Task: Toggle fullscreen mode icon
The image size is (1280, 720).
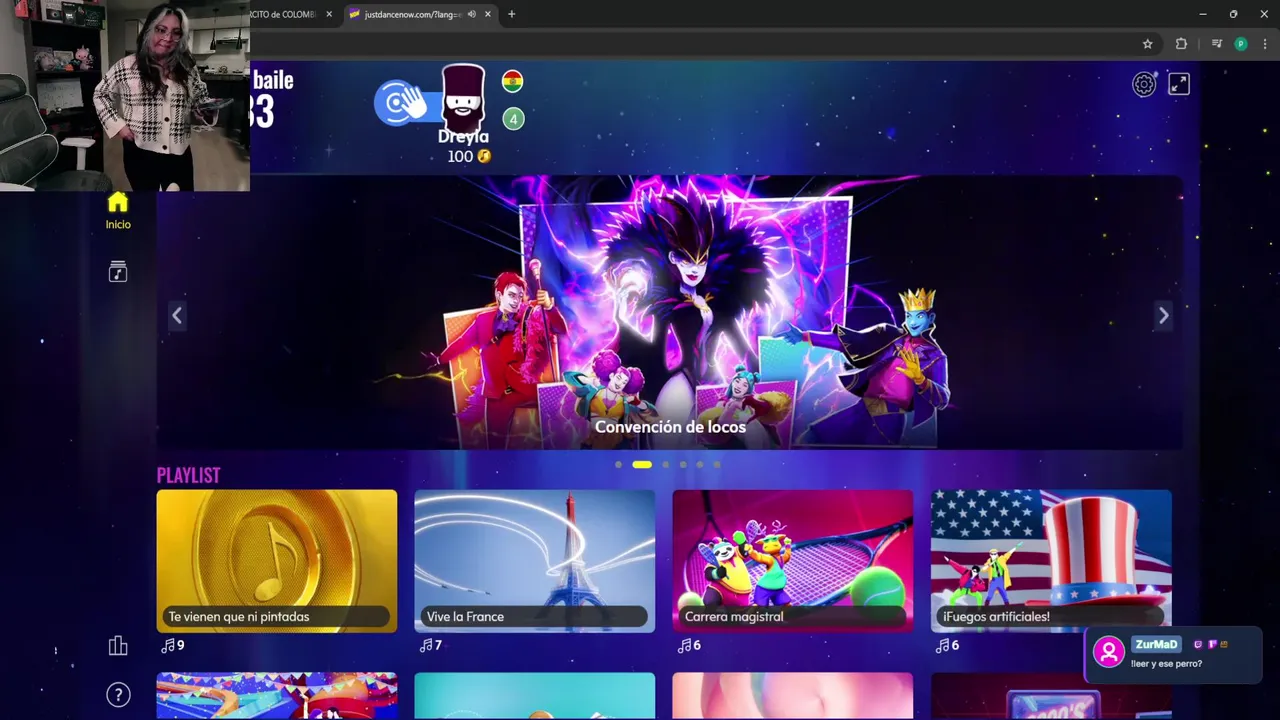Action: [1179, 85]
